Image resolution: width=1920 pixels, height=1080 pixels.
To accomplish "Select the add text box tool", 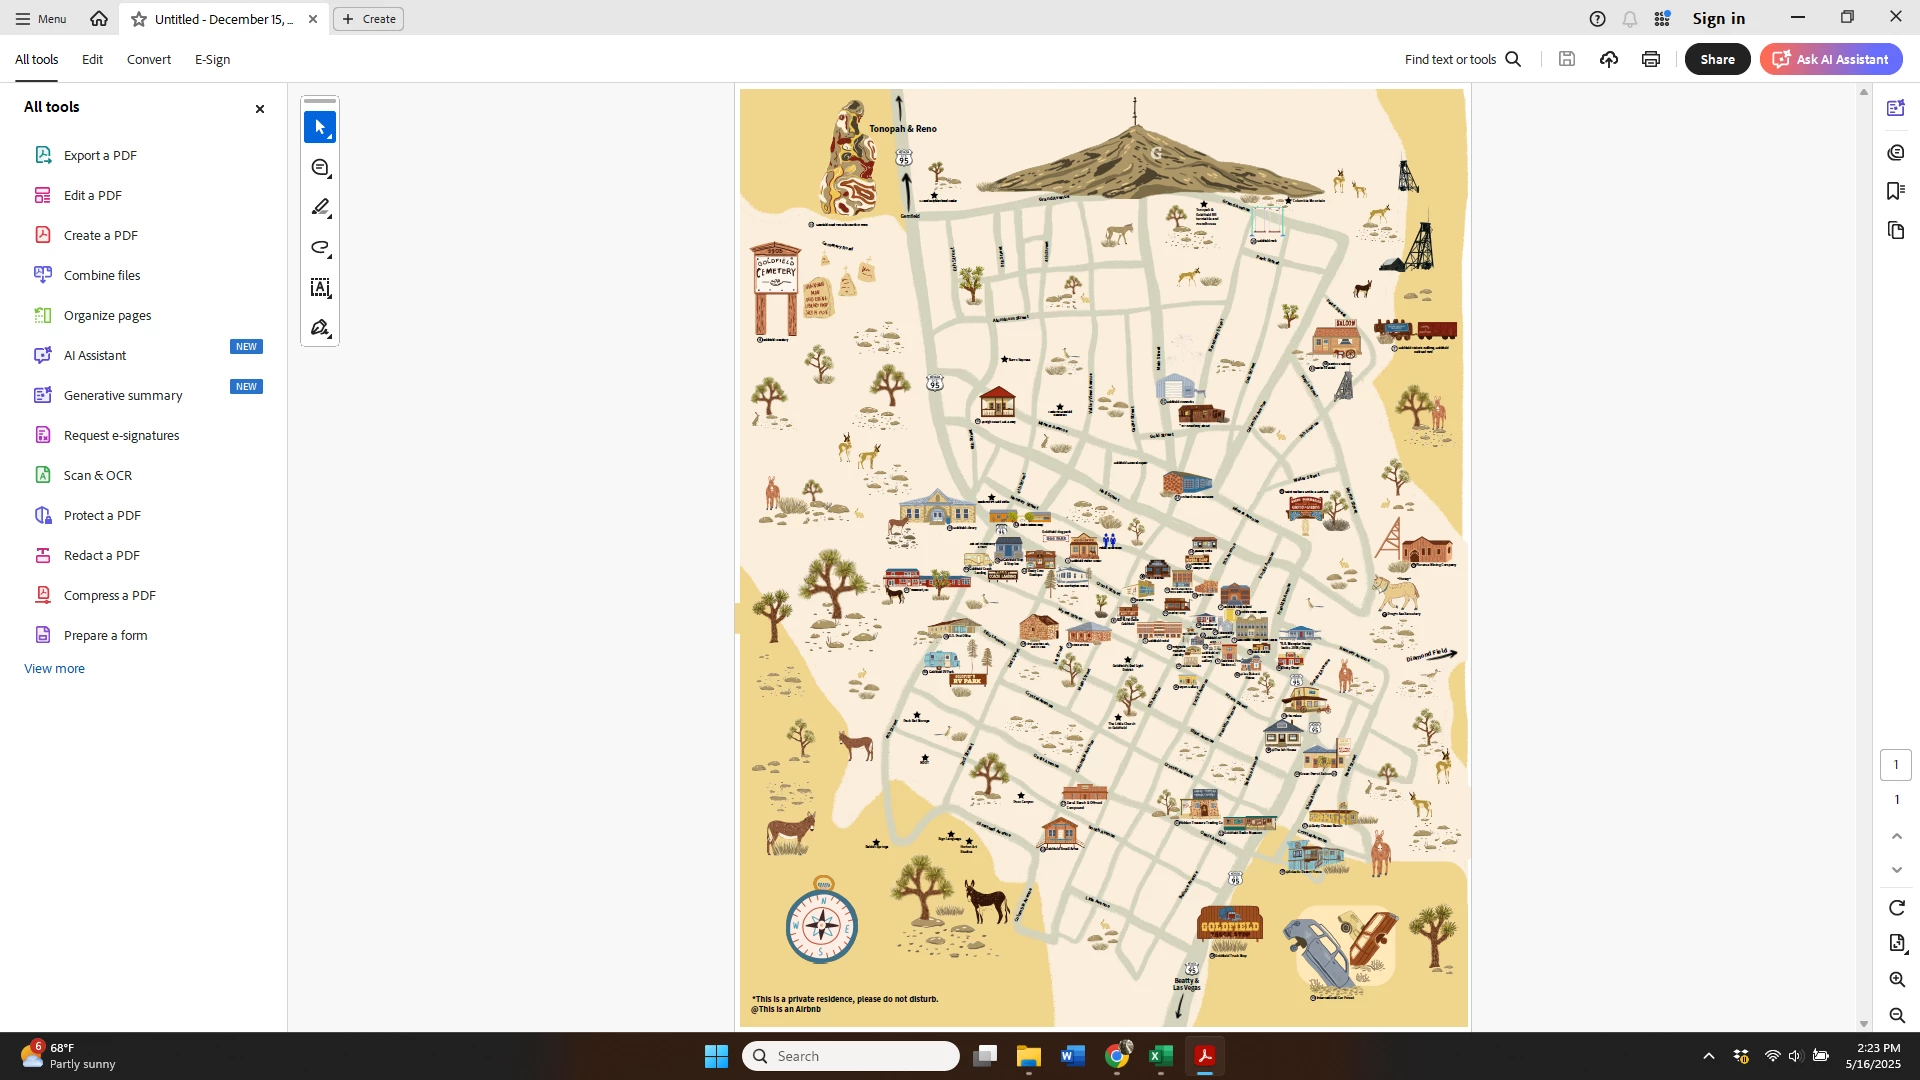I will pyautogui.click(x=320, y=288).
